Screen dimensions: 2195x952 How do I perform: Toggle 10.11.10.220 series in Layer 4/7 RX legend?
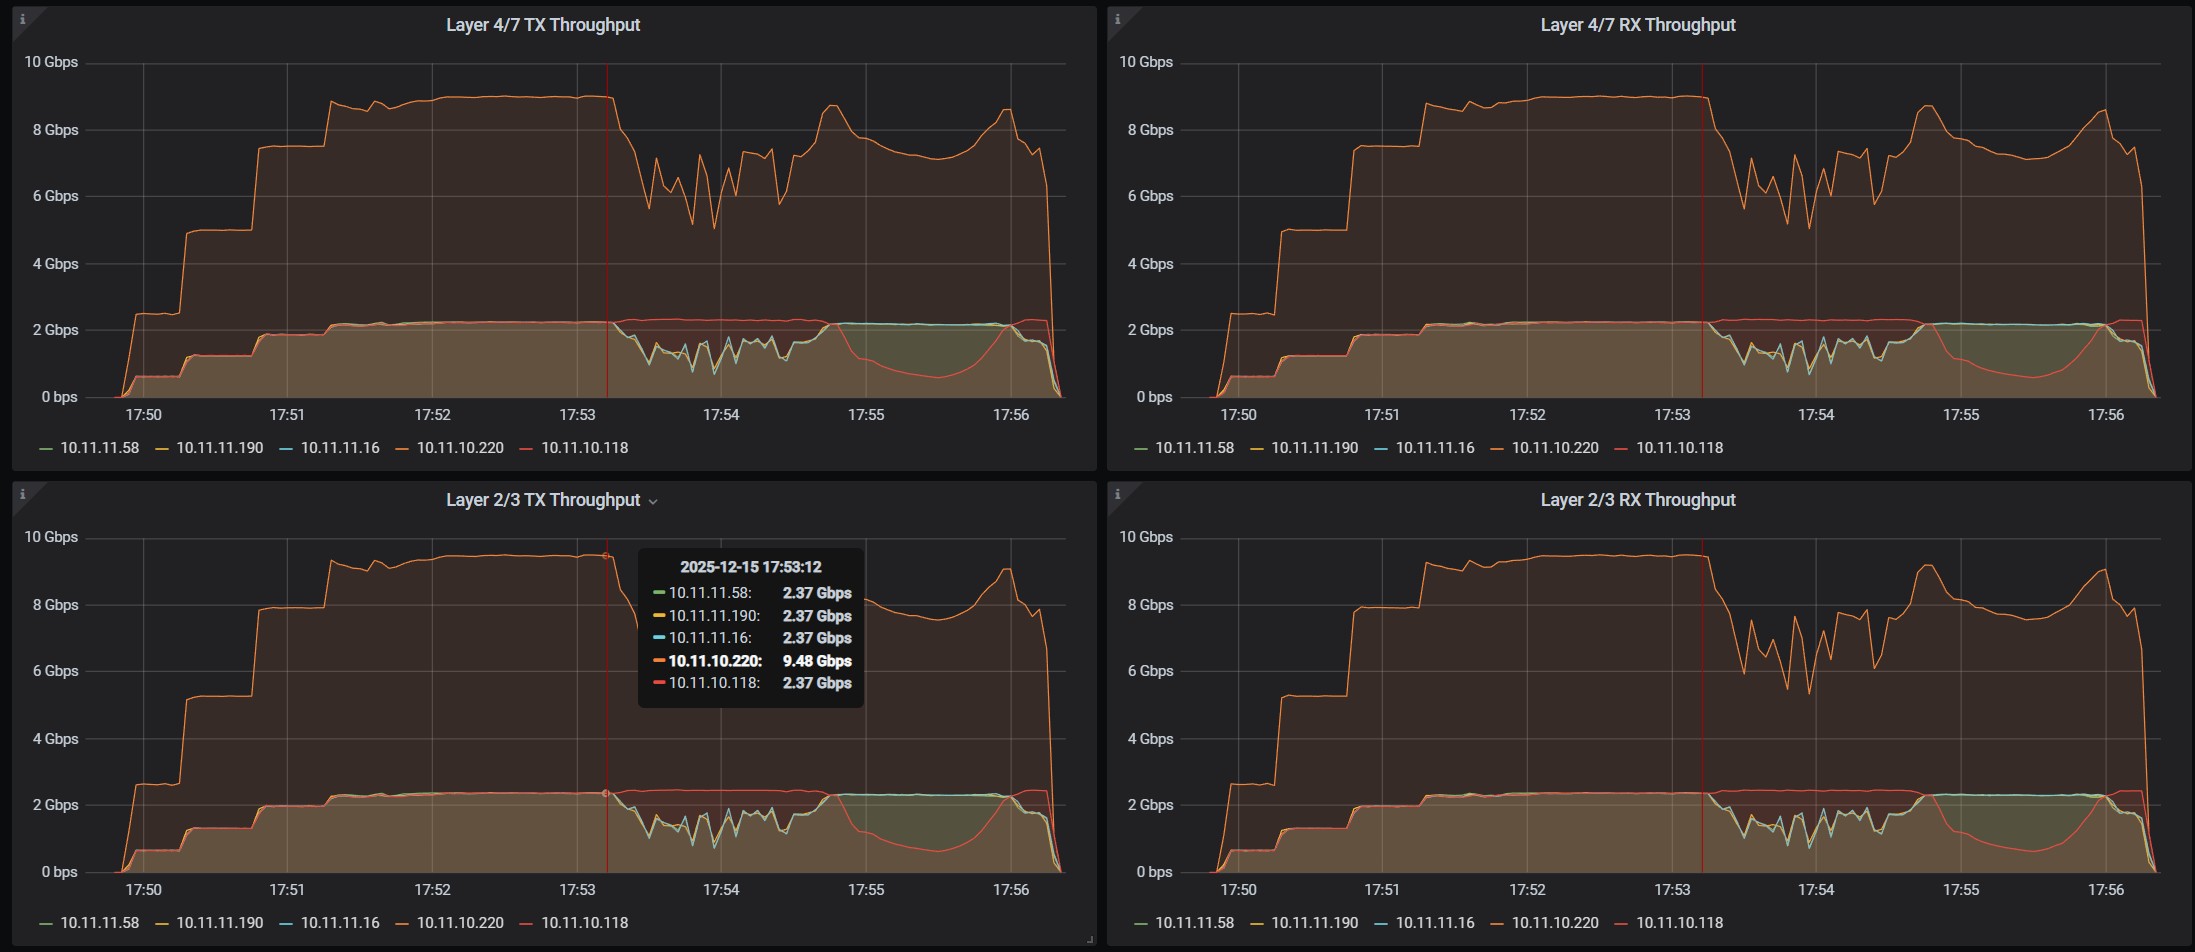click(x=1554, y=448)
